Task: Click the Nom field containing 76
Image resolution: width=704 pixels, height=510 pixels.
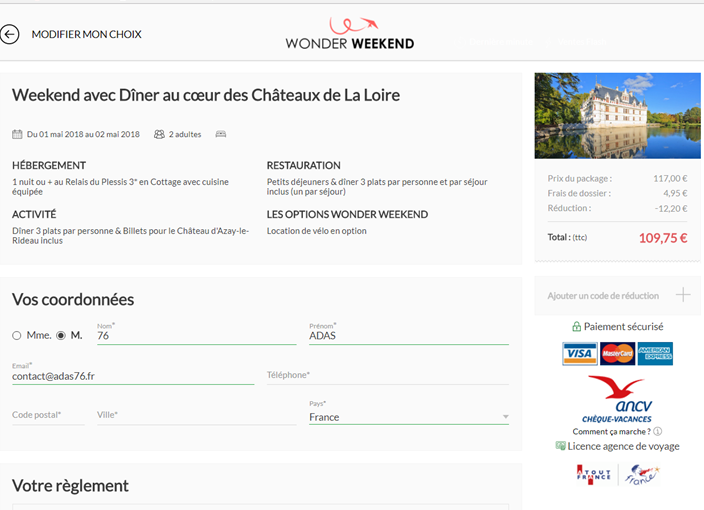Action: pyautogui.click(x=197, y=335)
